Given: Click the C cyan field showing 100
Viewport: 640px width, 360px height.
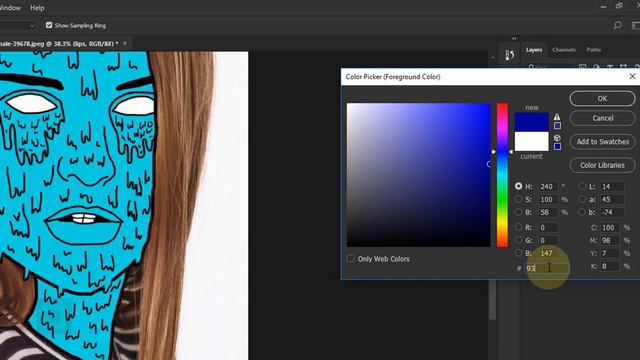Looking at the screenshot, I should point(610,227).
